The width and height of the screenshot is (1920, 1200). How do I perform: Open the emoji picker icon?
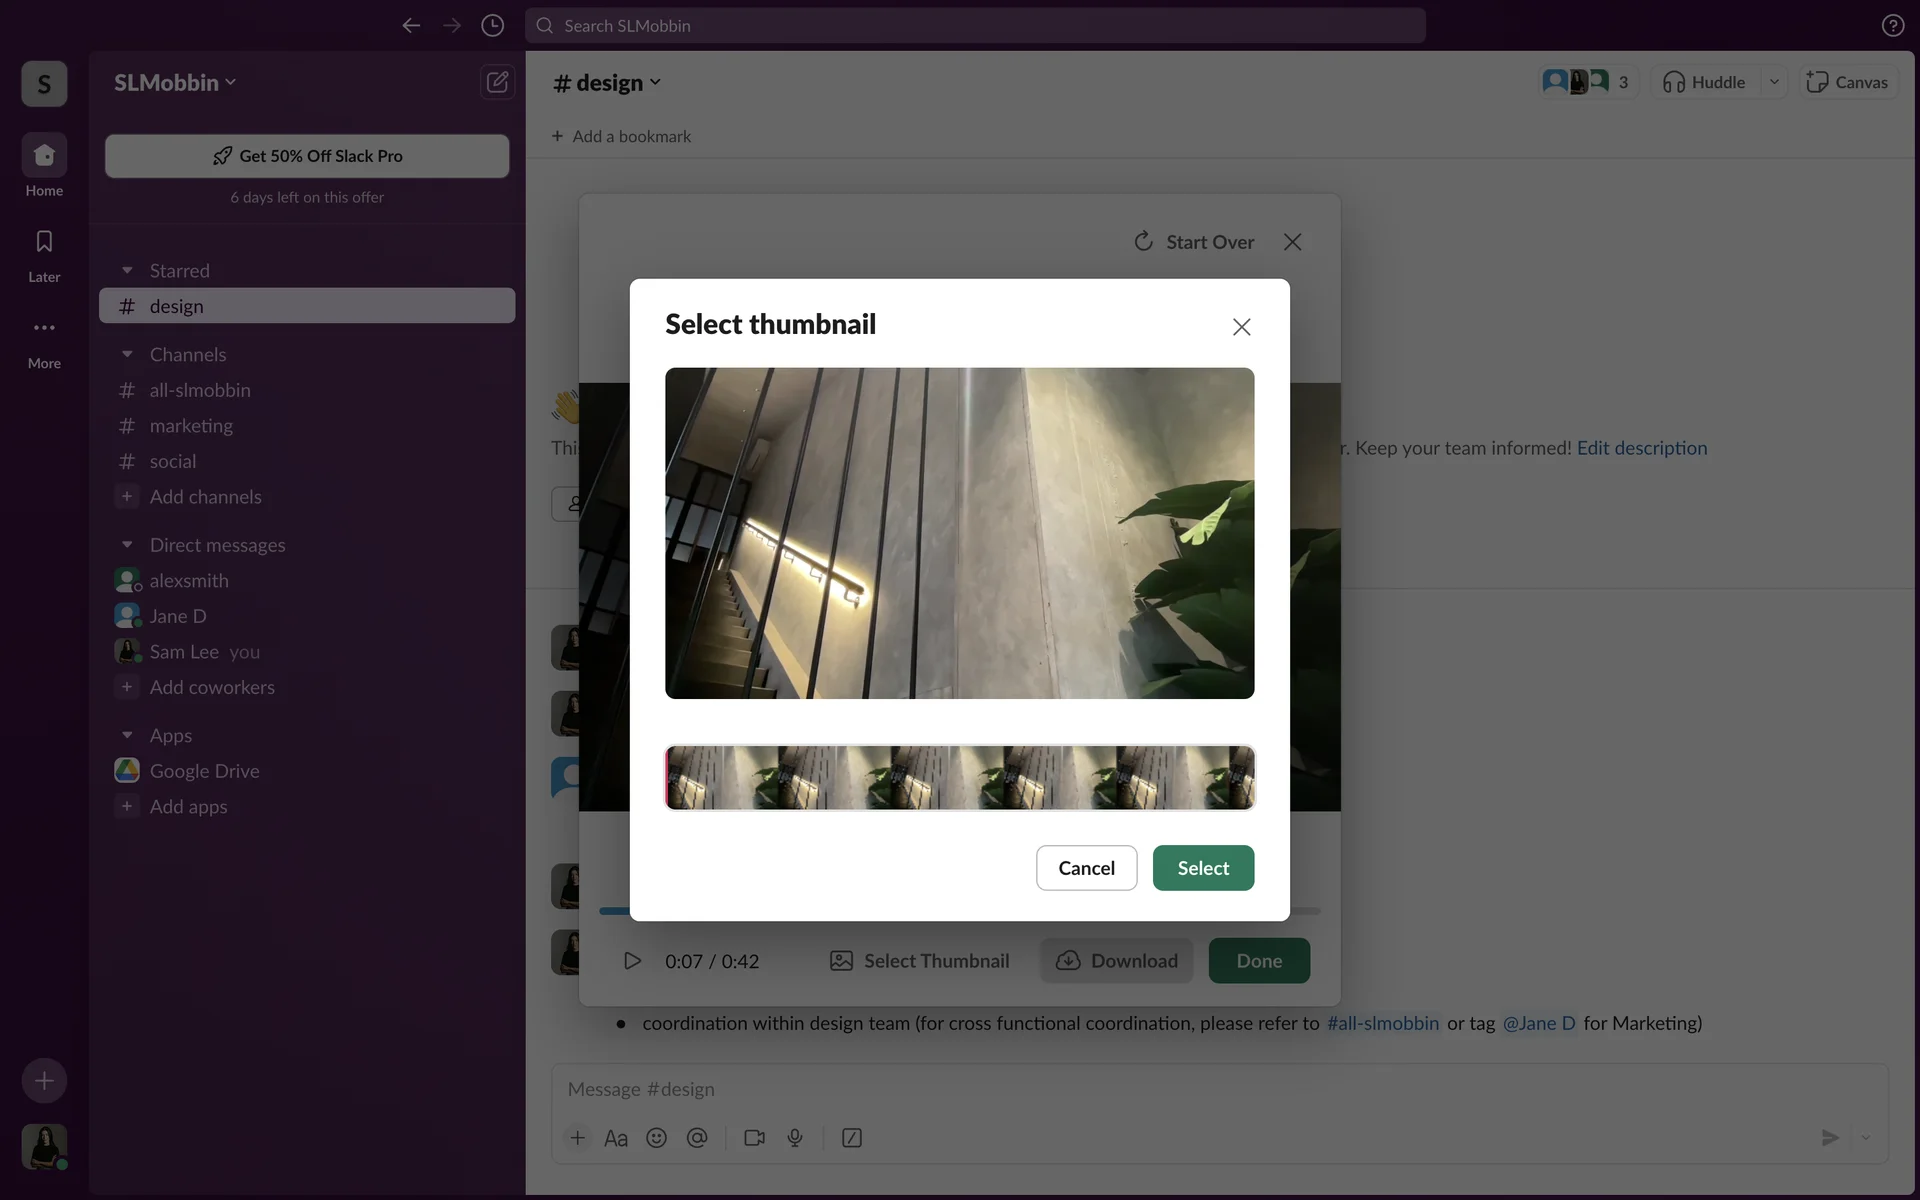[656, 1138]
